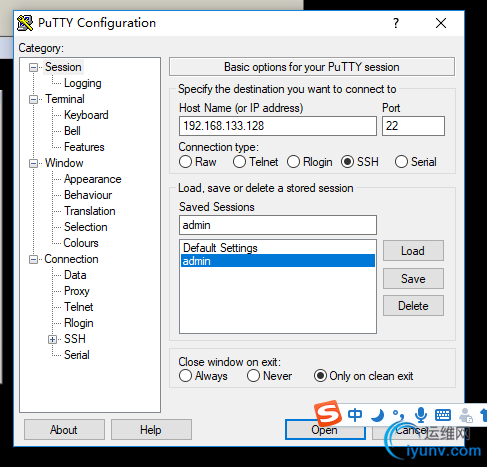Collapse the Session tree node
The height and width of the screenshot is (467, 487).
pyautogui.click(x=33, y=67)
